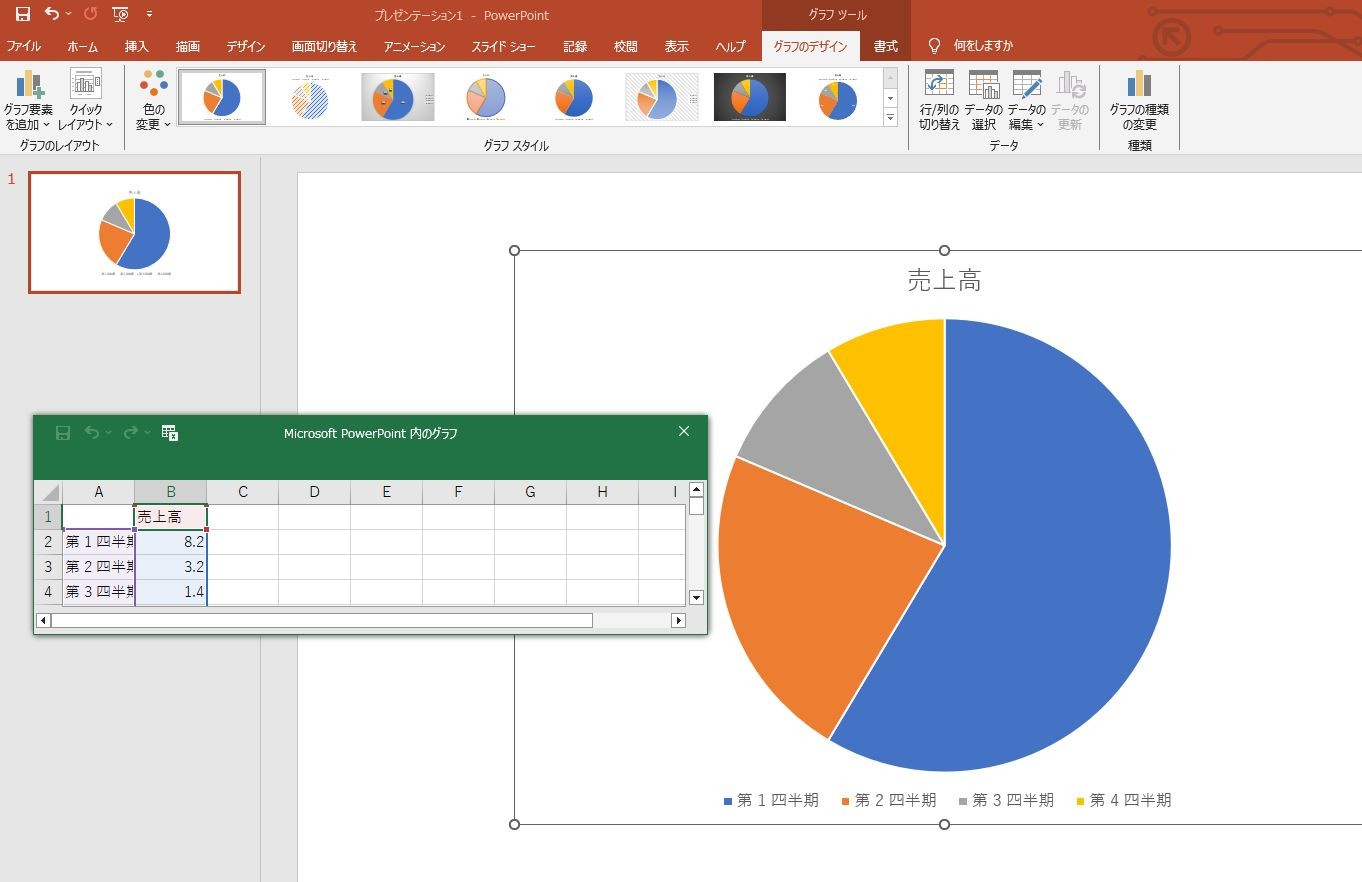Screen dimensions: 1362x882
Task: Select striped hatched pie chart style
Action: coord(310,96)
